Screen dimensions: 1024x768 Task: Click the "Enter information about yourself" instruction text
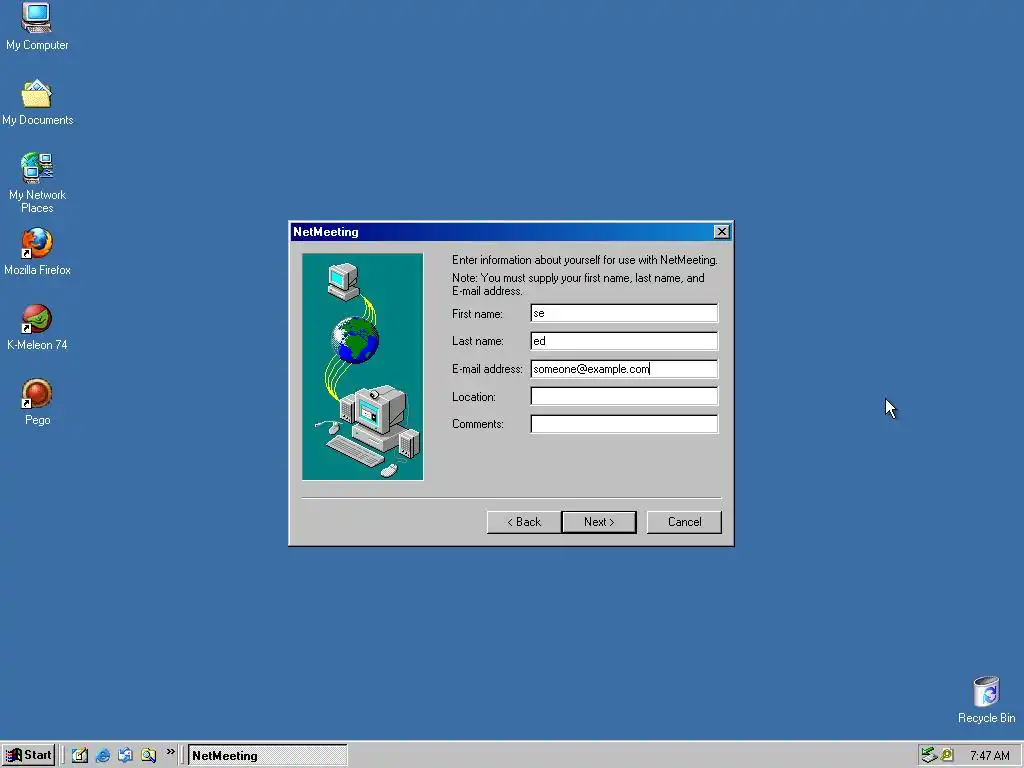pos(584,260)
